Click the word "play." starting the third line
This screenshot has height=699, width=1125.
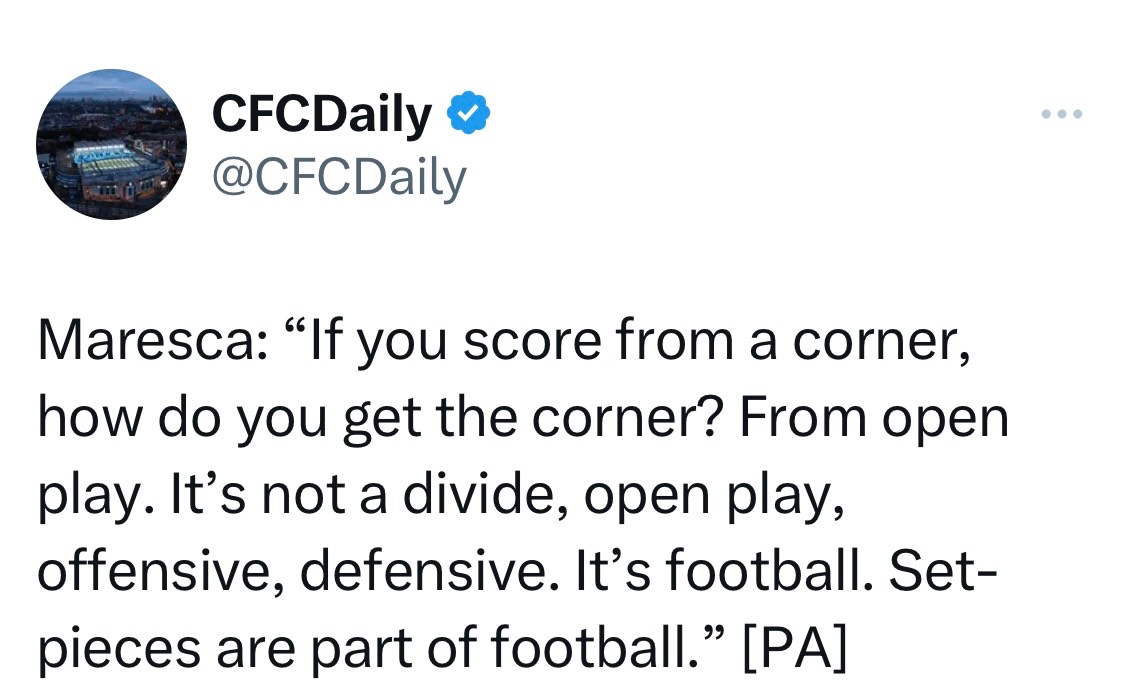(92, 497)
